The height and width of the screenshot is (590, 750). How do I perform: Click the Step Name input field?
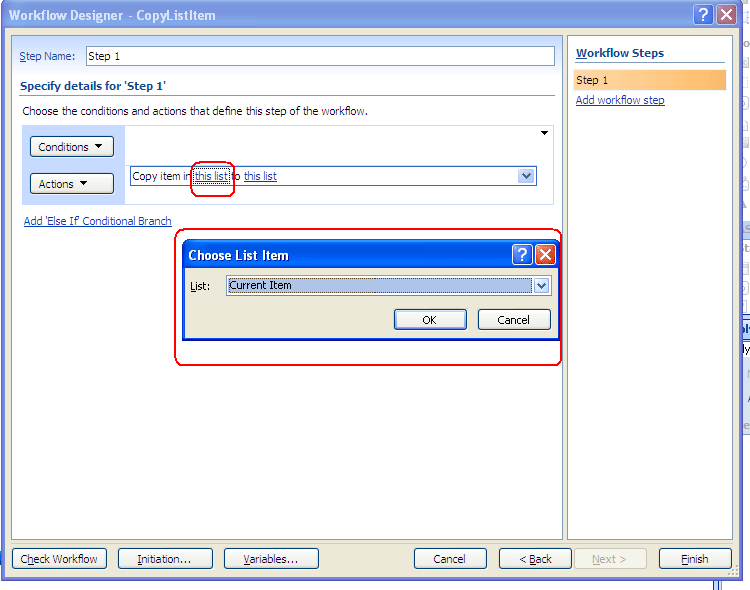click(320, 56)
